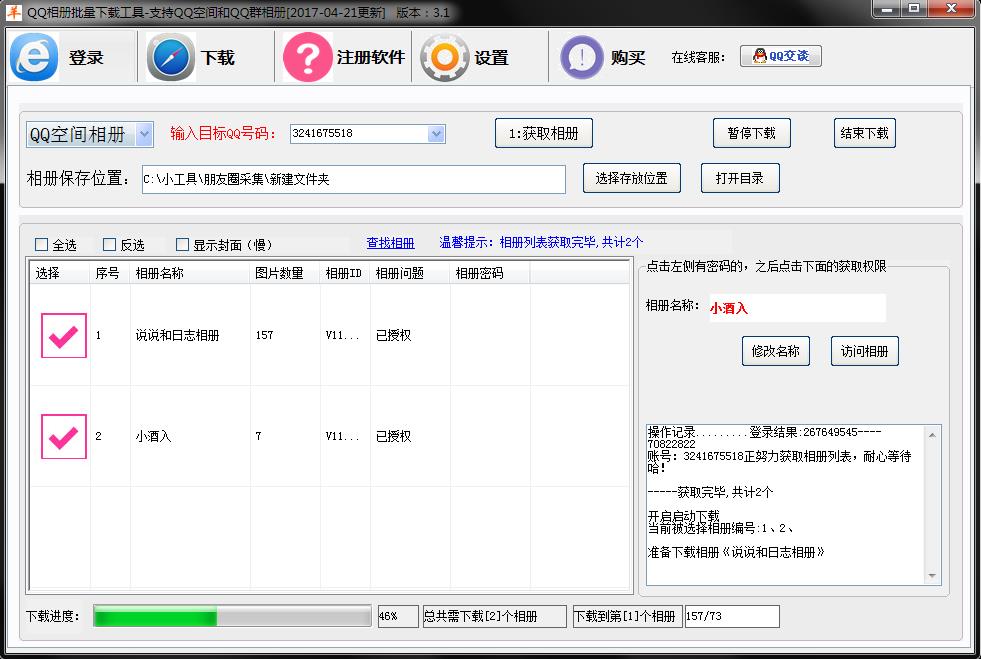Click the album save location field

(353, 179)
